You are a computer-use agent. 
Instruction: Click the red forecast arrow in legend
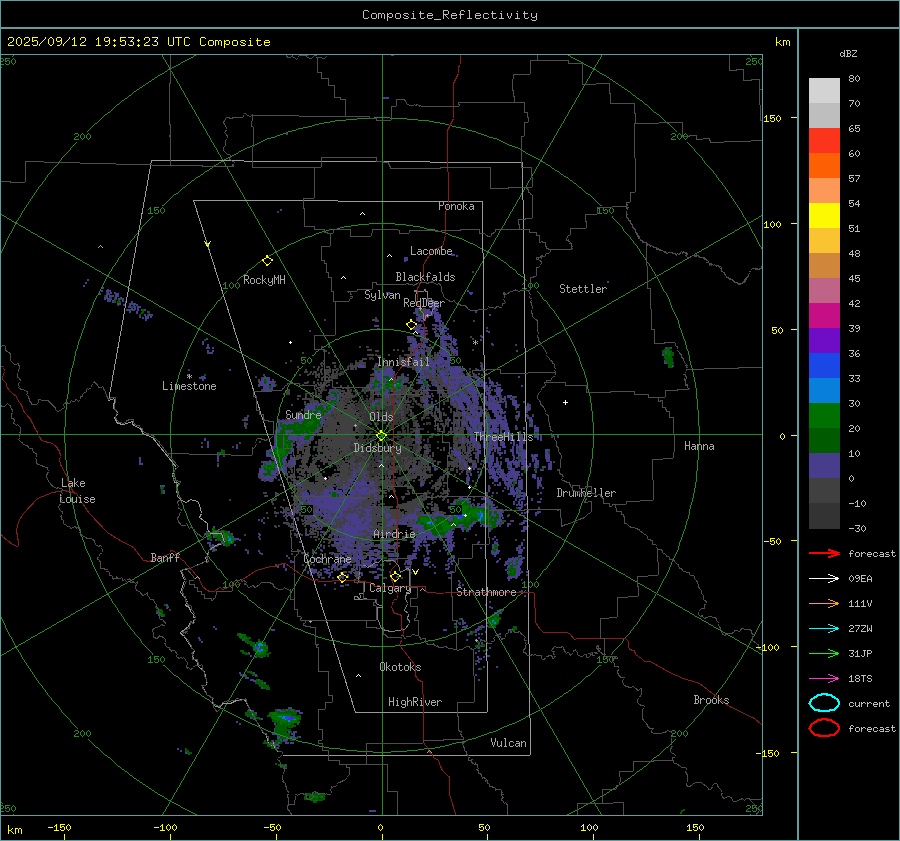(824, 553)
